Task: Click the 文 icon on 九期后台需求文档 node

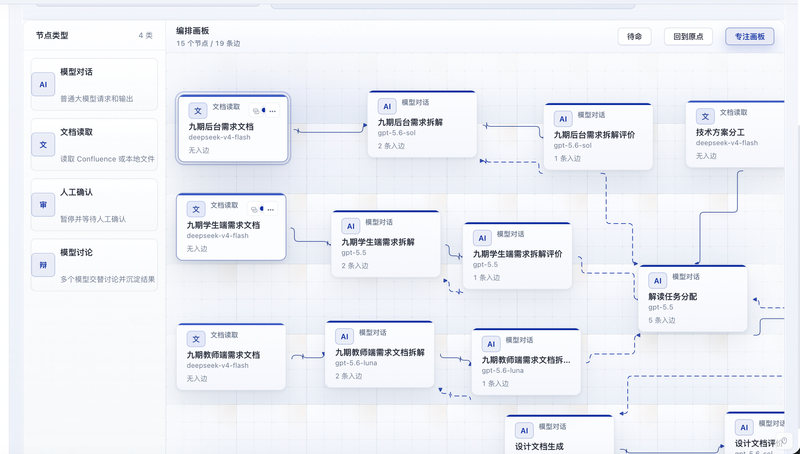Action: 198,111
